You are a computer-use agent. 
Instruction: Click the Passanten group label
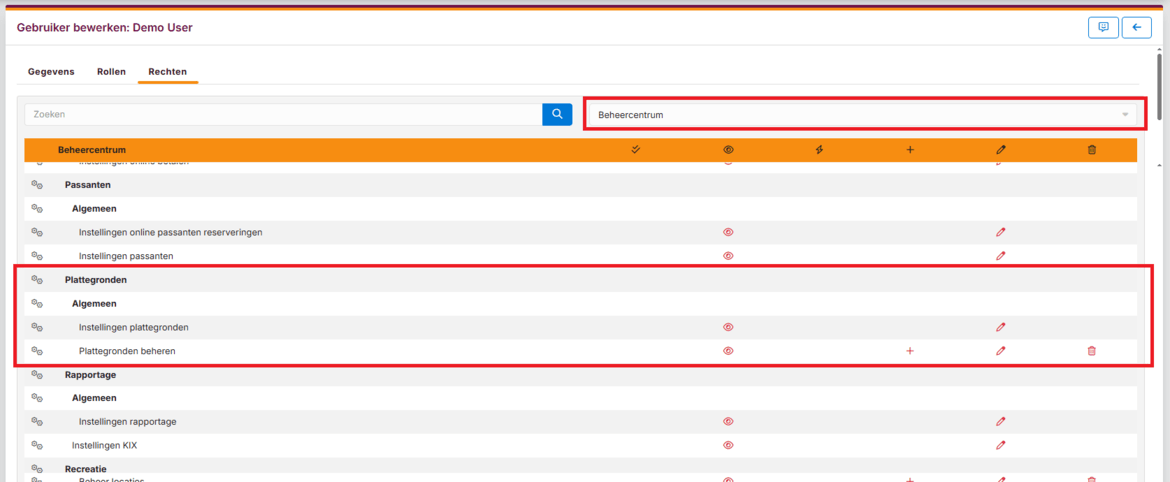88,185
